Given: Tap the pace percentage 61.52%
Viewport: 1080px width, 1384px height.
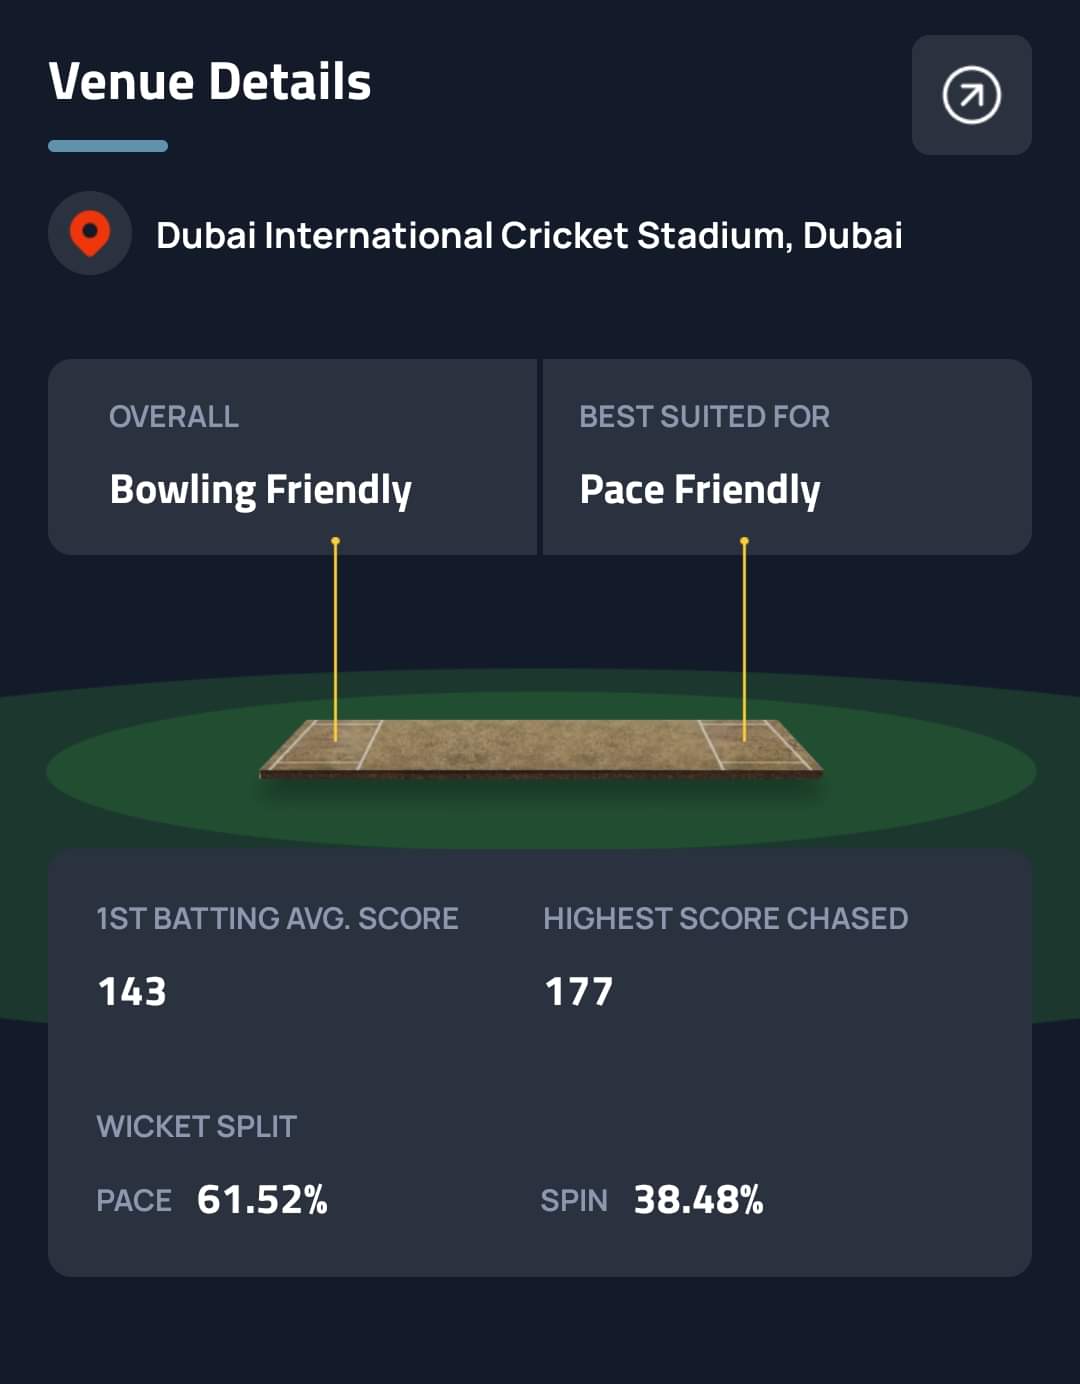Looking at the screenshot, I should click(262, 1200).
